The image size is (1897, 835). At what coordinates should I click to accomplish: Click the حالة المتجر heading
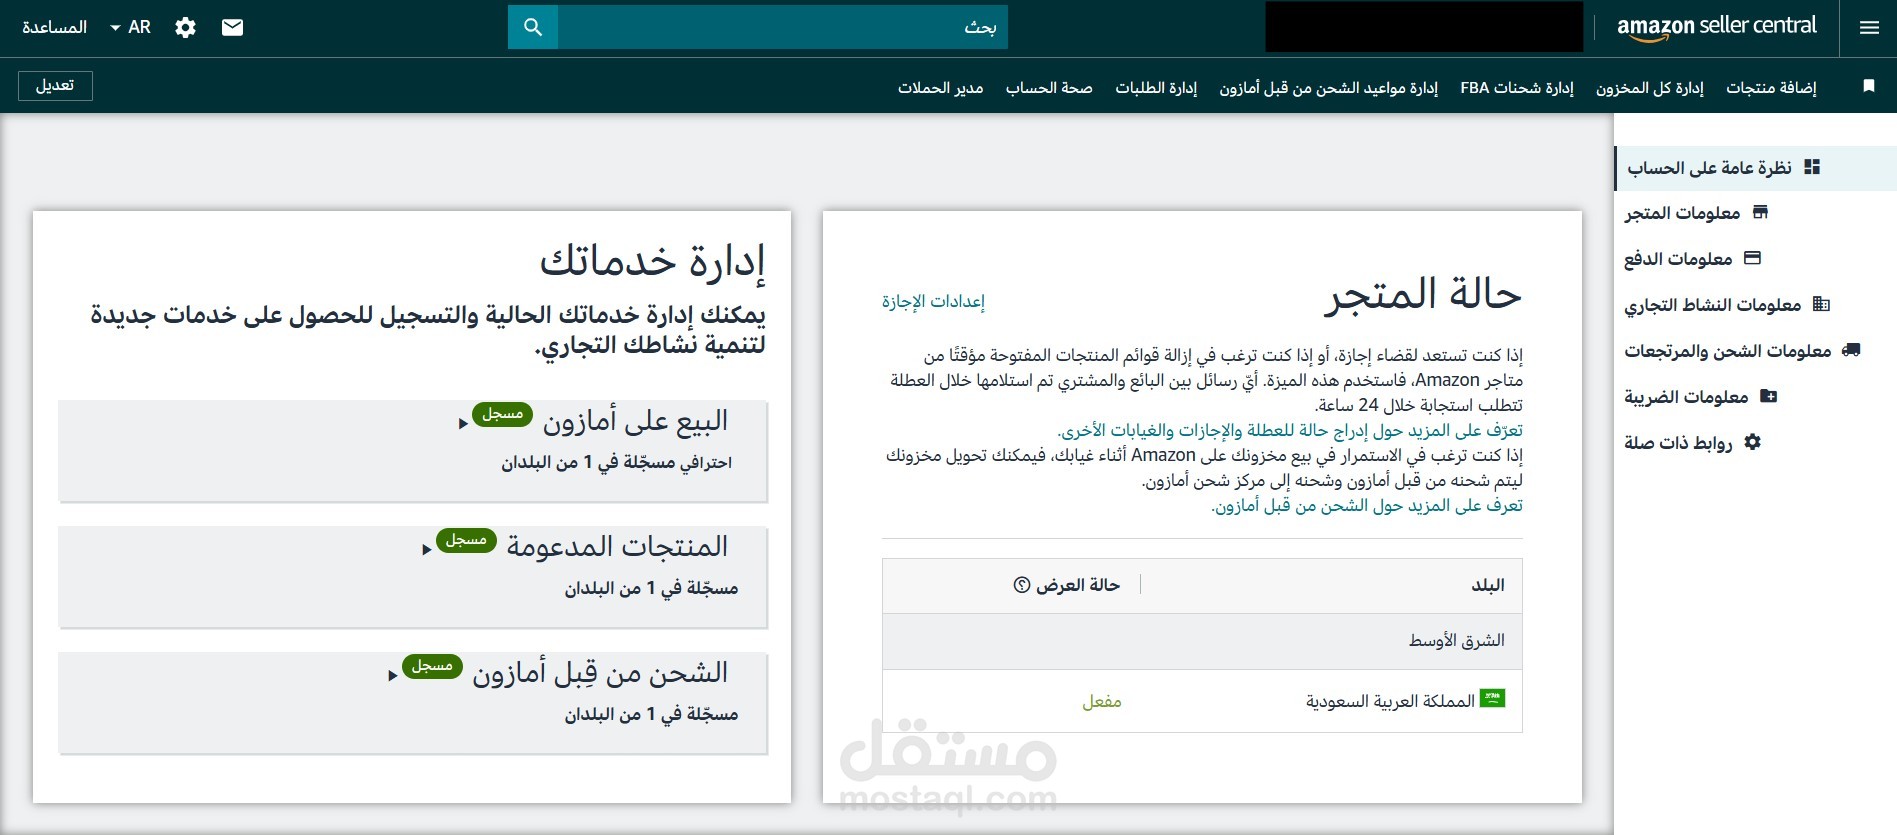1423,294
